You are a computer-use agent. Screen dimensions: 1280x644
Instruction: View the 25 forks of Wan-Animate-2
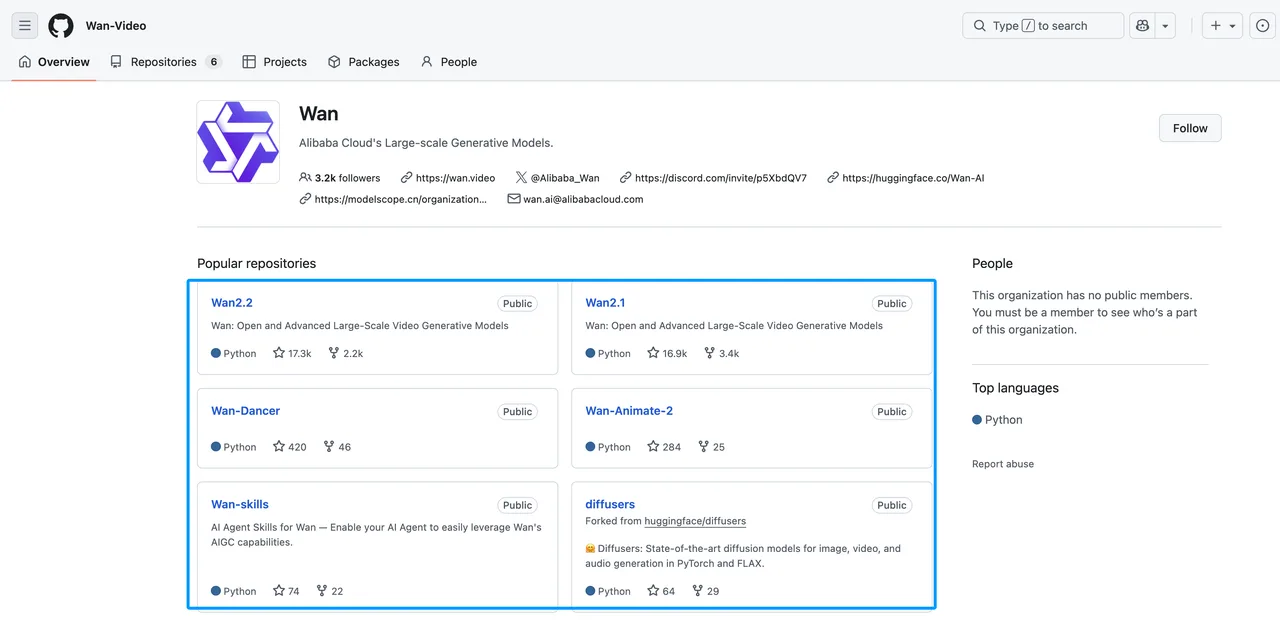click(712, 447)
